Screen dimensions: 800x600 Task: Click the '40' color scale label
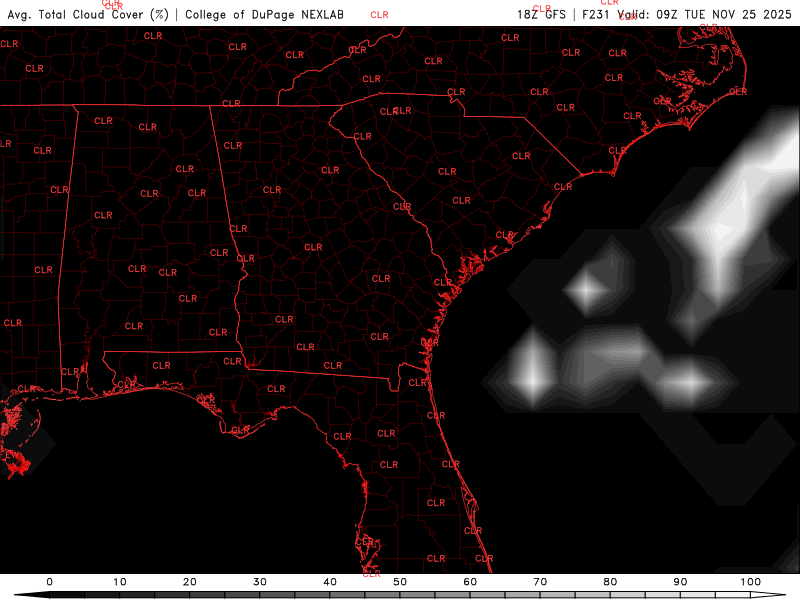tap(330, 582)
